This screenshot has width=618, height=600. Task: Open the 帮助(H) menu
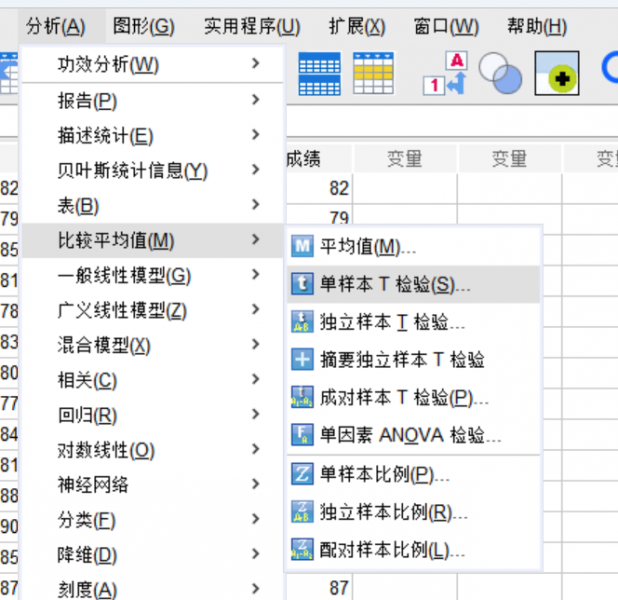(x=537, y=27)
